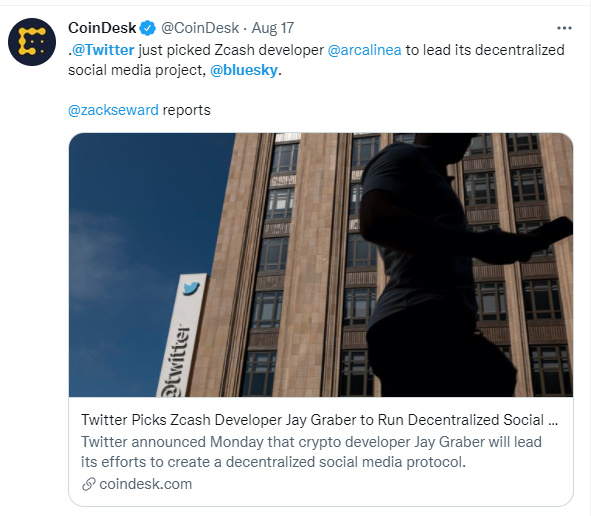The width and height of the screenshot is (591, 516).
Task: Open the CoinDesk profile avatar
Action: coord(32,42)
